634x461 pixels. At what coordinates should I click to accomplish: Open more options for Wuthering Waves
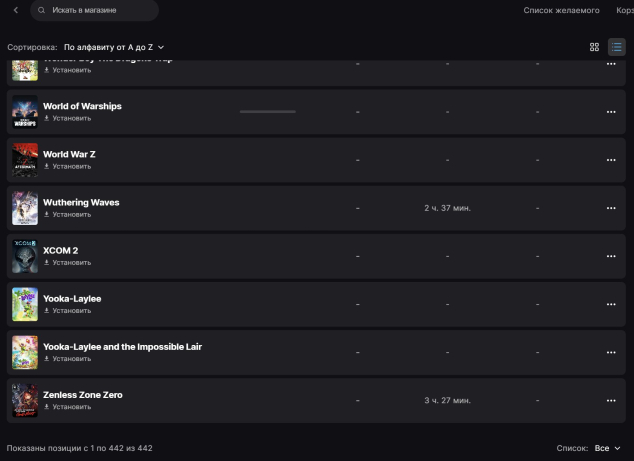[611, 208]
